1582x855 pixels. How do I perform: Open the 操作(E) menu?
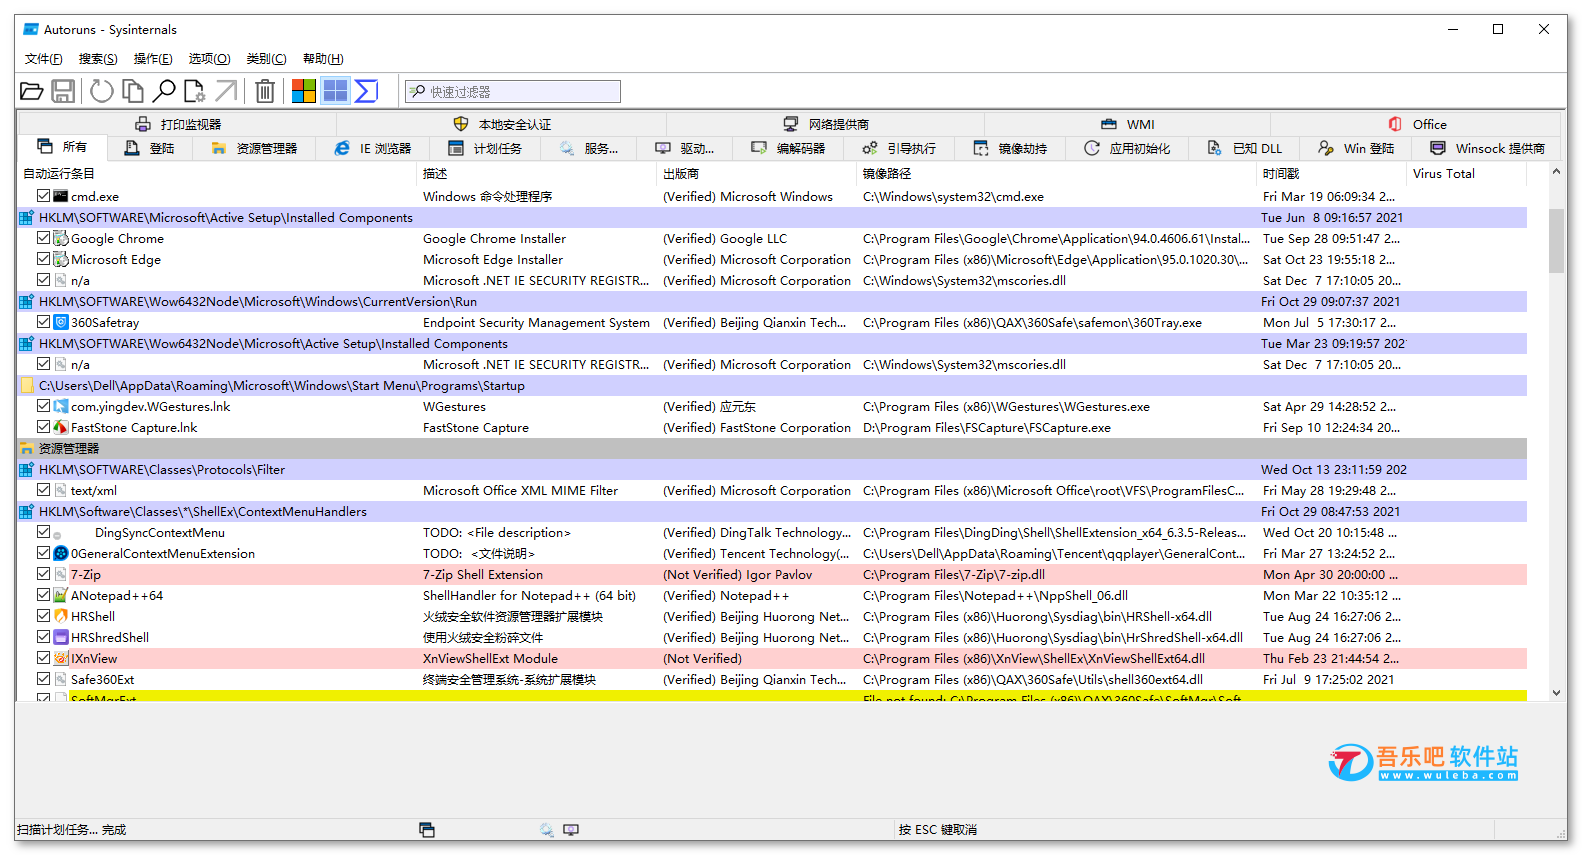(x=153, y=59)
